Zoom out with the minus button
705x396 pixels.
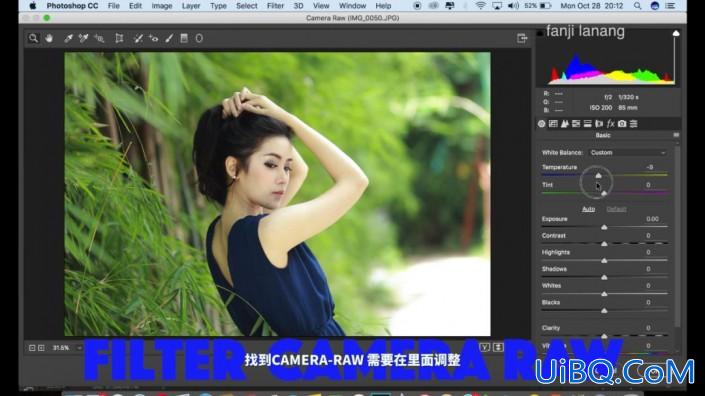point(32,348)
